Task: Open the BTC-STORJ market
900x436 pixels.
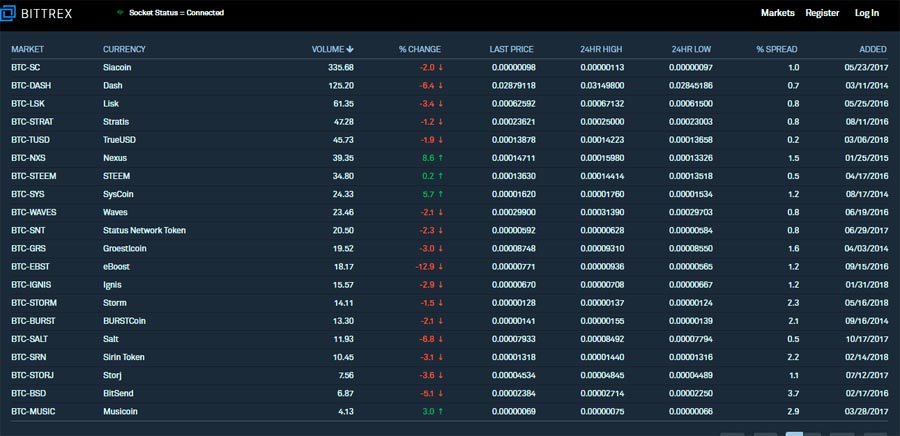Action: pyautogui.click(x=33, y=375)
